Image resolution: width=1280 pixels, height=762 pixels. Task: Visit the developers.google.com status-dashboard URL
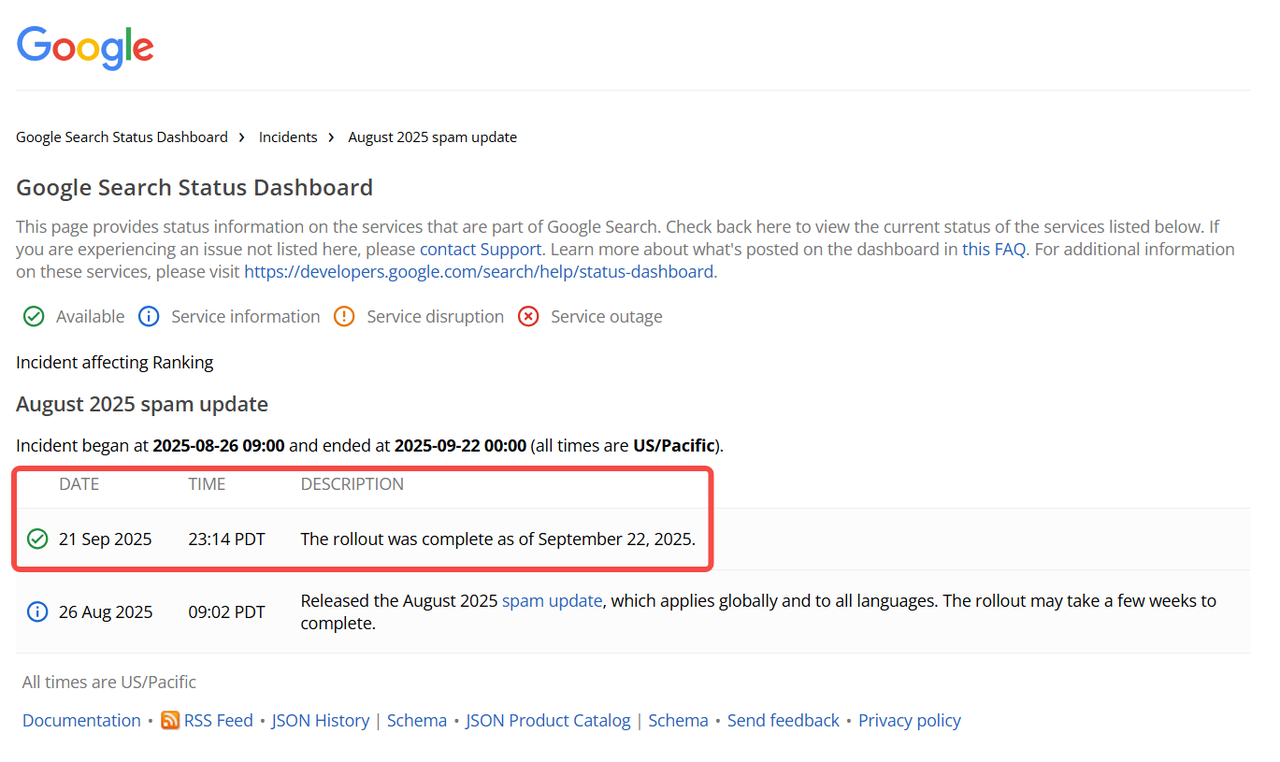[x=479, y=271]
